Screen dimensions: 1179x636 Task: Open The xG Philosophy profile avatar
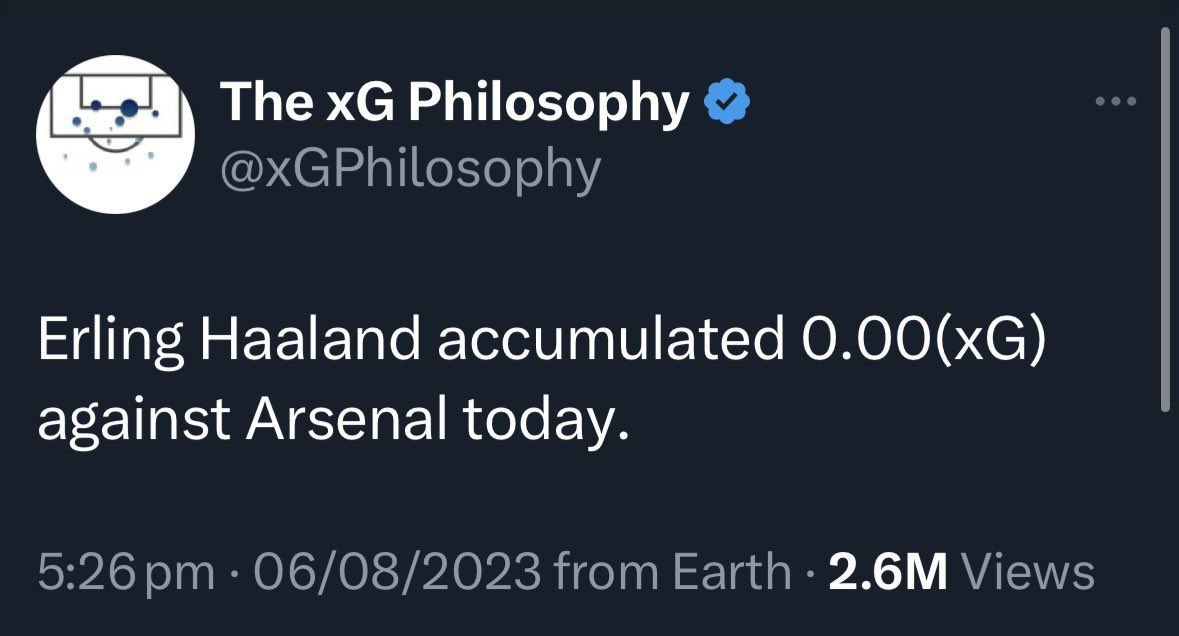pyautogui.click(x=113, y=134)
